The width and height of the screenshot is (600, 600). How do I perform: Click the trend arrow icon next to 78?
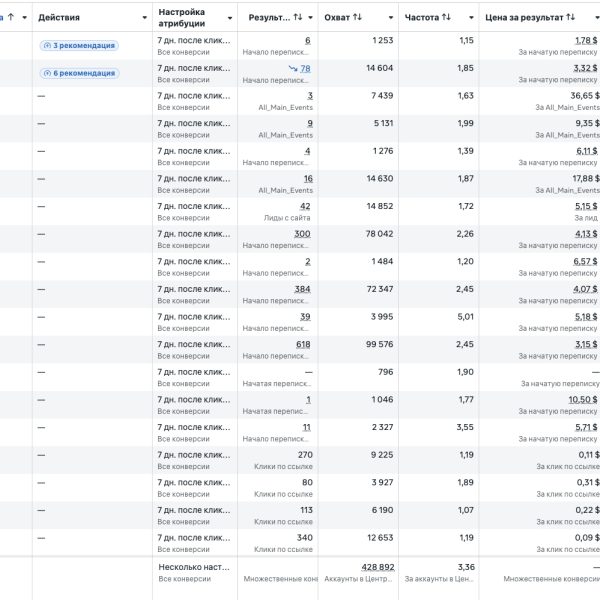click(293, 68)
